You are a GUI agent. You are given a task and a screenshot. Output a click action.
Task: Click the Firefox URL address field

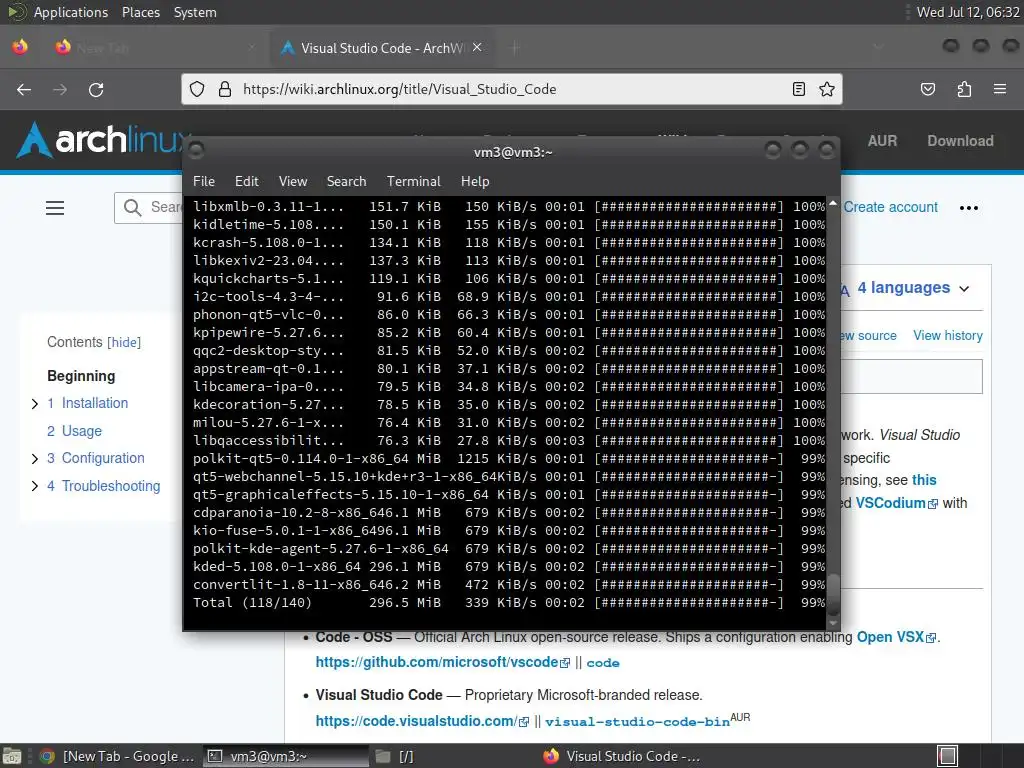(x=512, y=89)
